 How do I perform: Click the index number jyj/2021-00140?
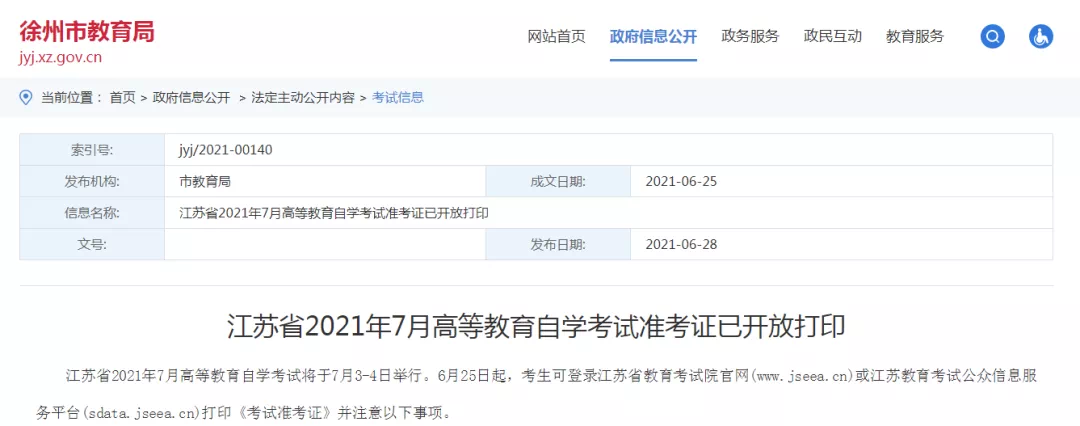(x=226, y=150)
